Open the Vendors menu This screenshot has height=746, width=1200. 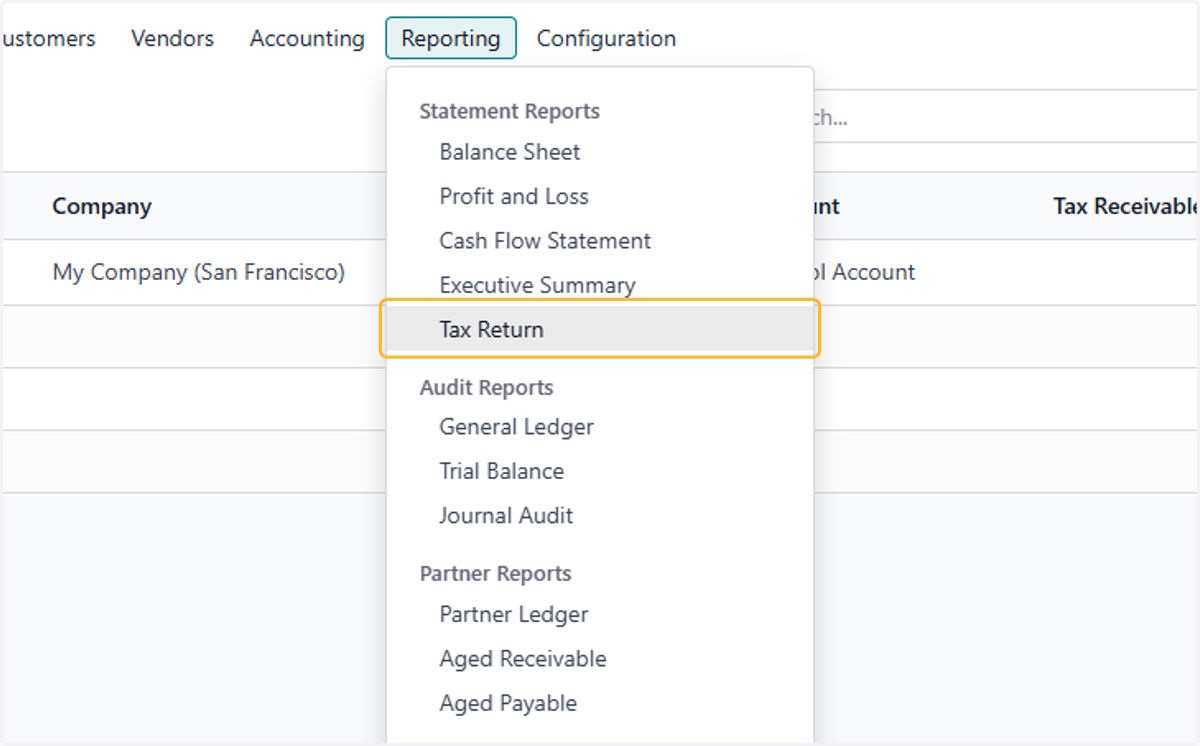tap(172, 39)
